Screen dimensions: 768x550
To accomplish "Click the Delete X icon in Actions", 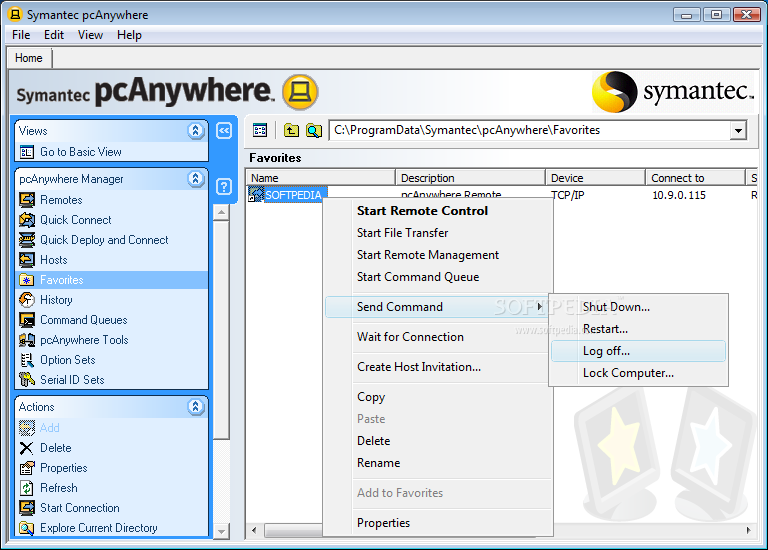I will [x=27, y=448].
